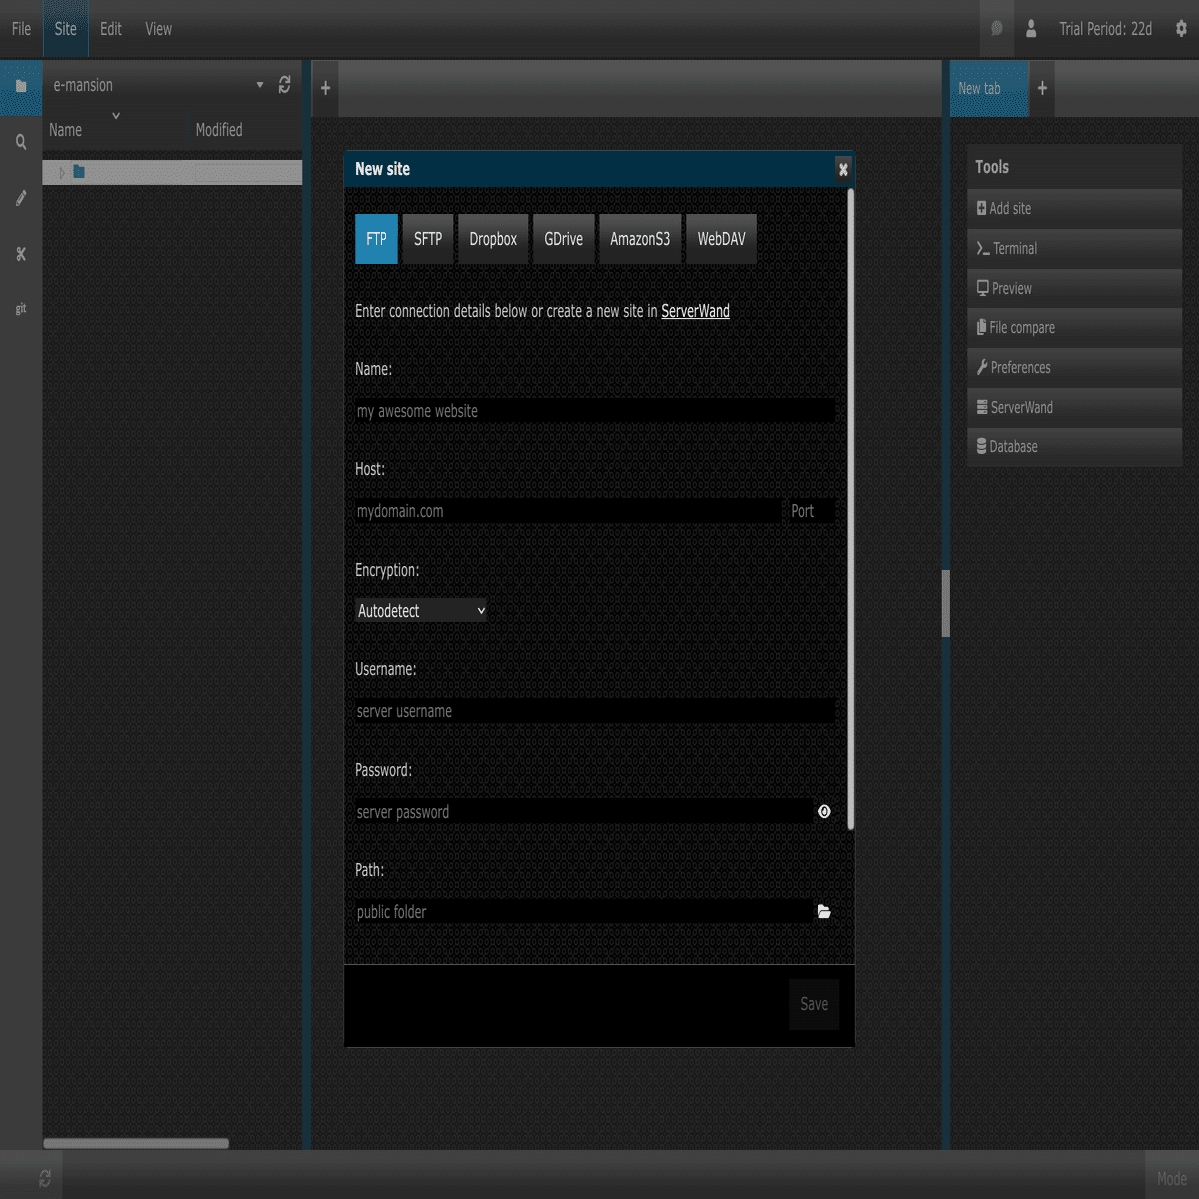Show password with eye icon
This screenshot has width=1199, height=1199.
click(x=824, y=811)
